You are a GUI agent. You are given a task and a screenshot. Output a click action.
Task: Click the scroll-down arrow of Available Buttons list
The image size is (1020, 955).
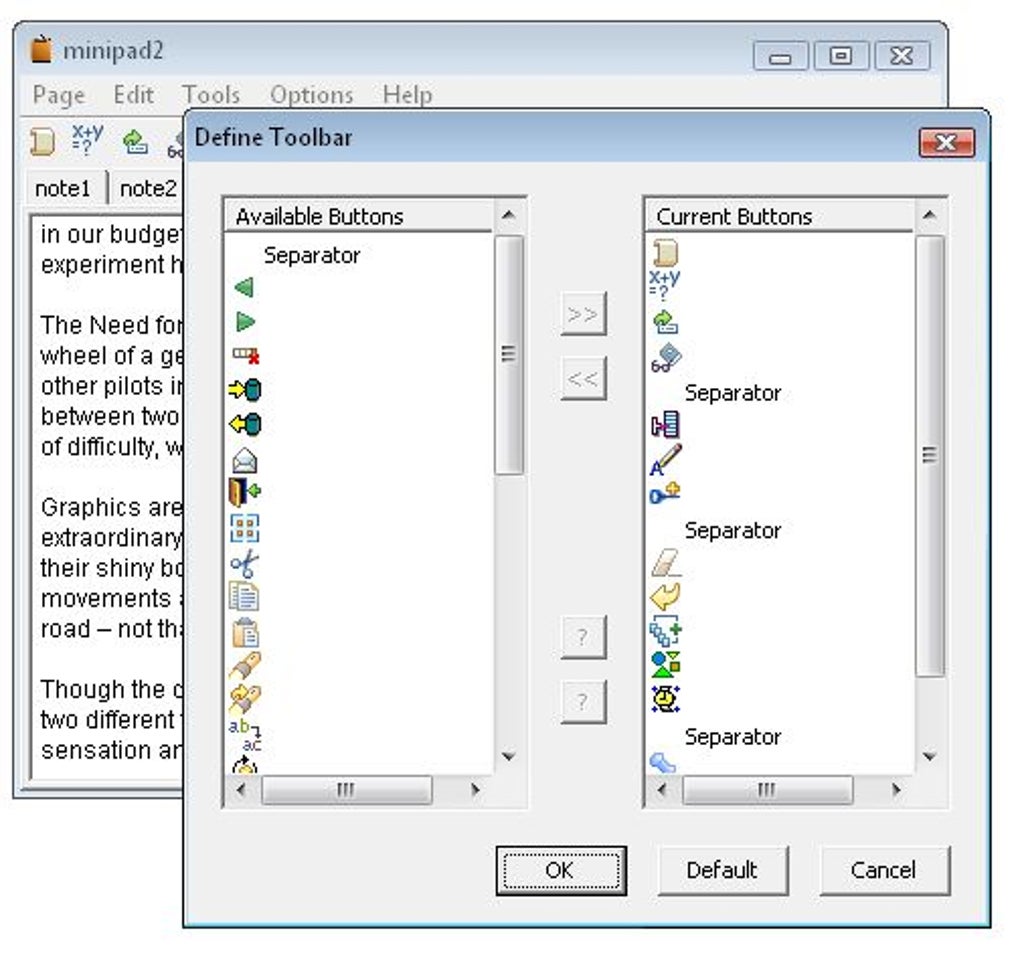[x=509, y=756]
